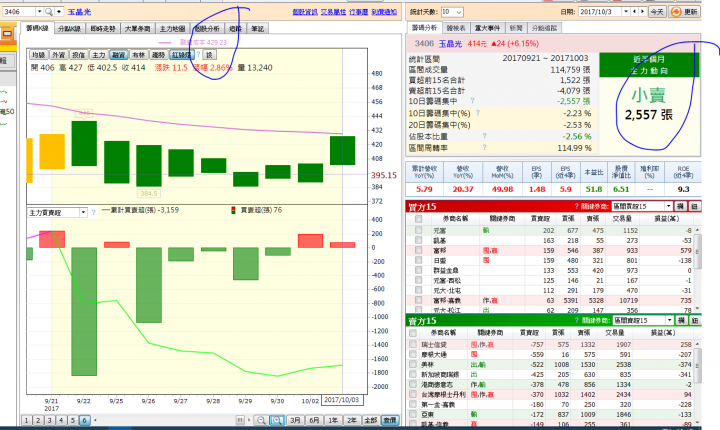Check the box for 富邦 buyer row

[x=418, y=250]
